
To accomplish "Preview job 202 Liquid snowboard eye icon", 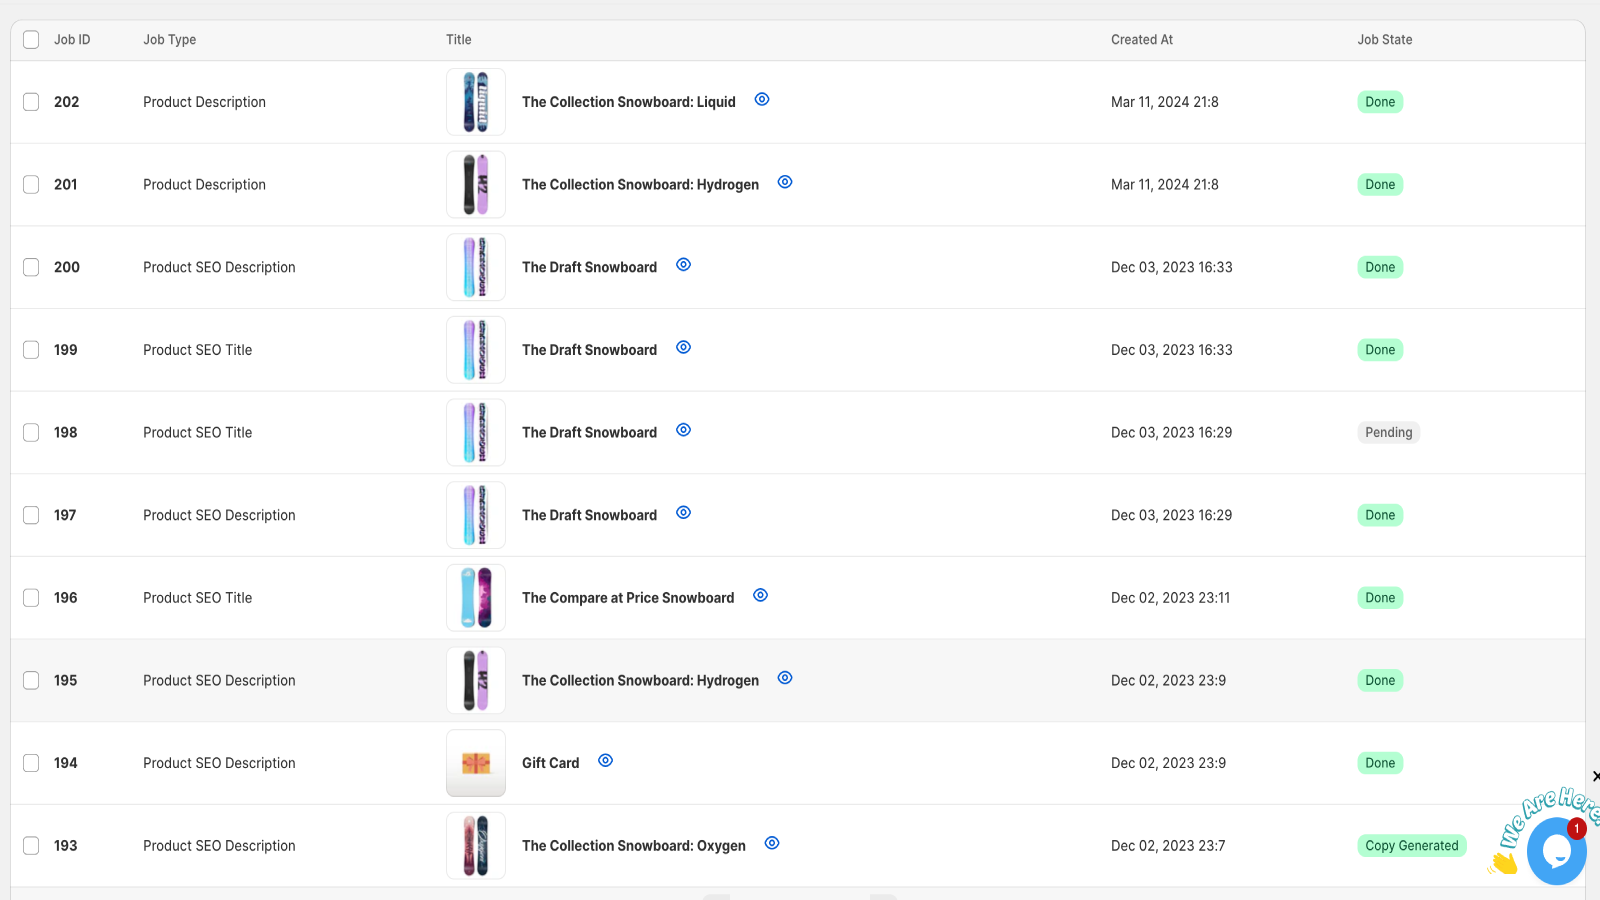I will point(762,100).
